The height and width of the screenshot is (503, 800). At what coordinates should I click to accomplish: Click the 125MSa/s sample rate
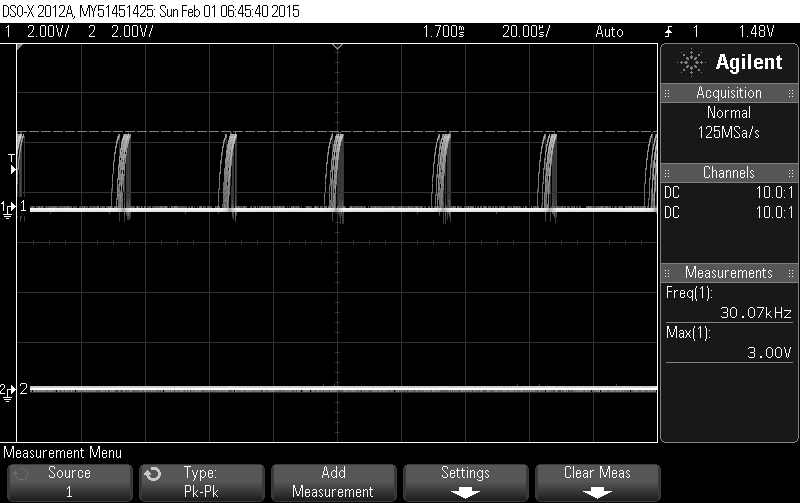click(729, 133)
